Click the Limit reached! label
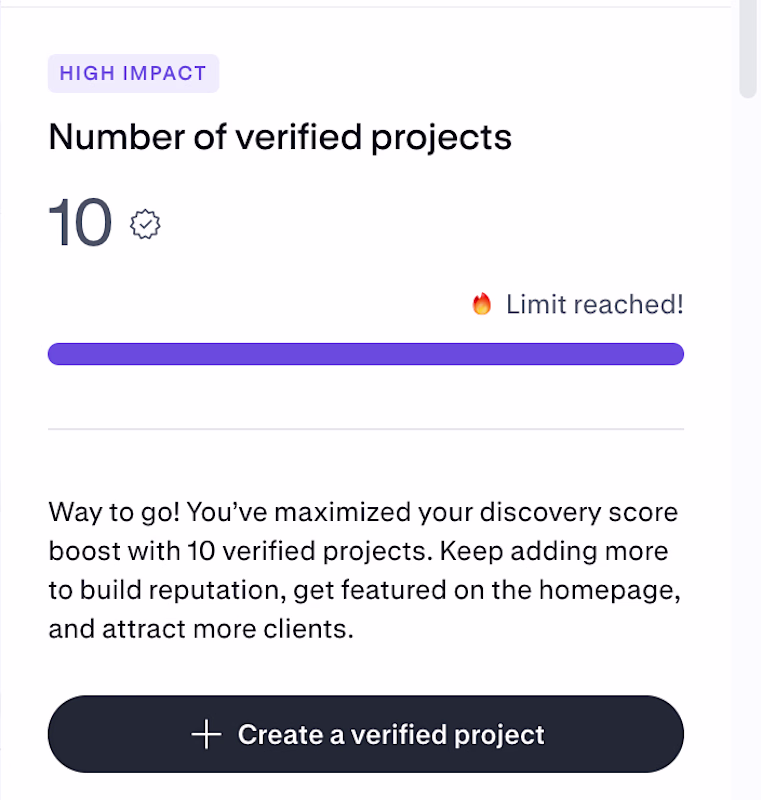Image resolution: width=761 pixels, height=800 pixels. (594, 304)
